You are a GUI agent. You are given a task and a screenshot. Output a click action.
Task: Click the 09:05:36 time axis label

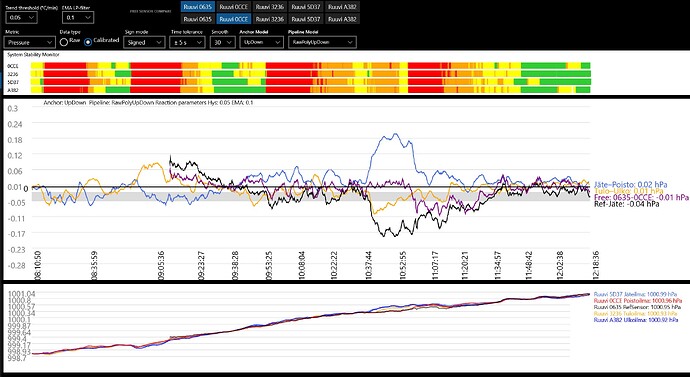pyautogui.click(x=161, y=265)
